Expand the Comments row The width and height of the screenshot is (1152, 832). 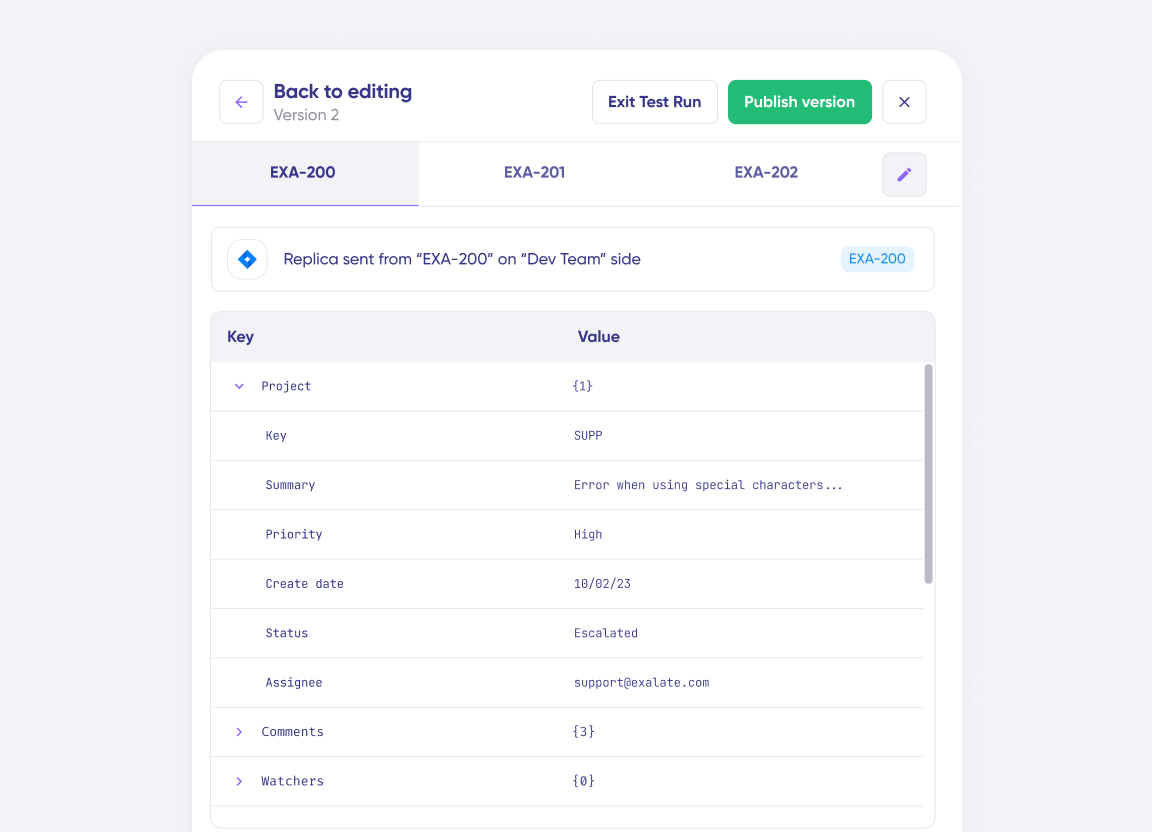[239, 732]
